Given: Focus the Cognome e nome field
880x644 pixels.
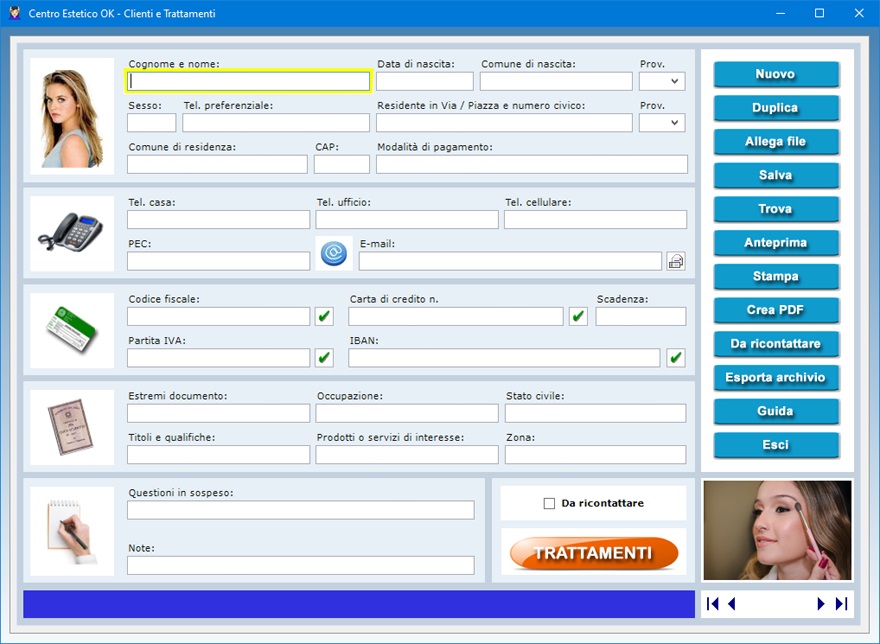Looking at the screenshot, I should coord(248,81).
